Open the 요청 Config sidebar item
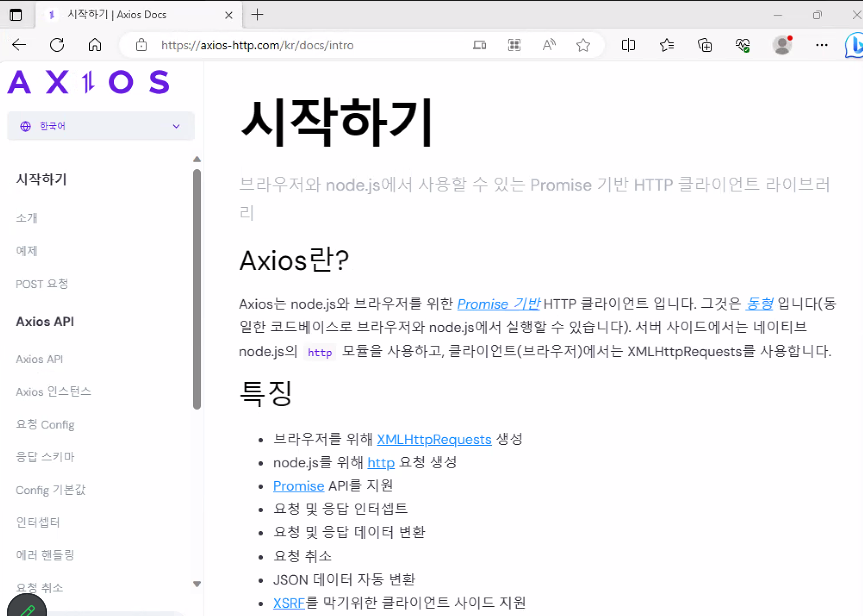Screen dimensions: 863x616 [x=45, y=424]
